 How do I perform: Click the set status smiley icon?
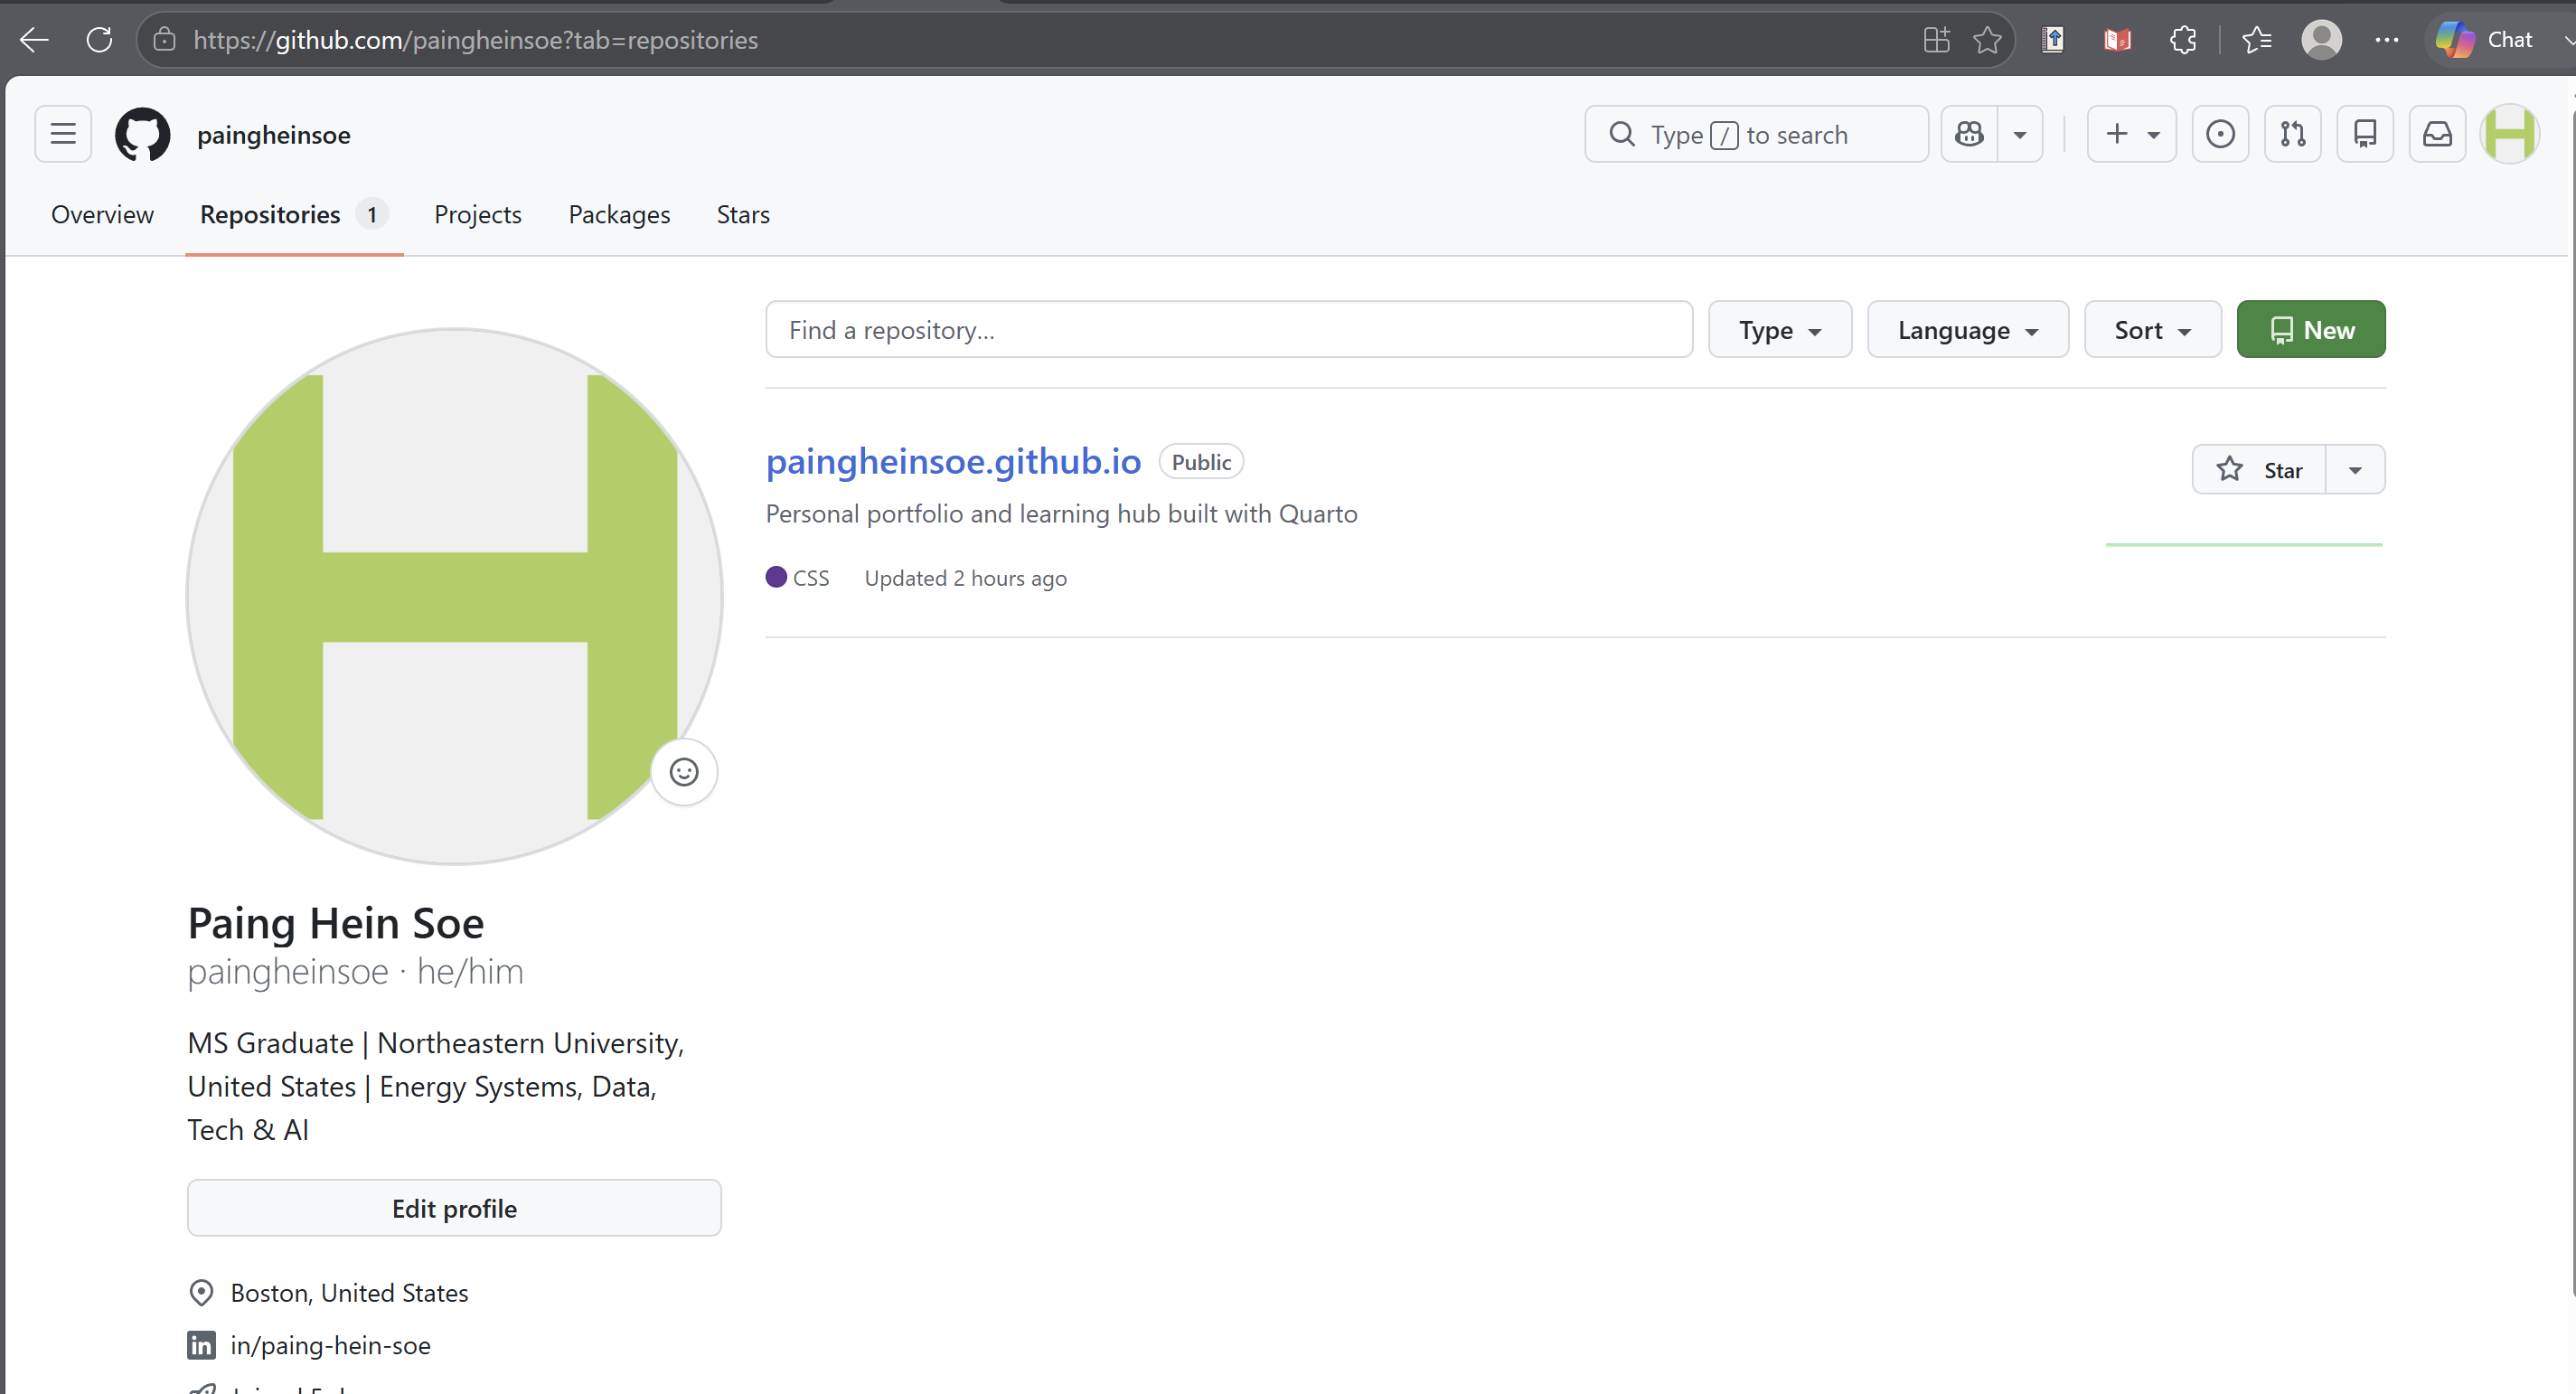[684, 772]
